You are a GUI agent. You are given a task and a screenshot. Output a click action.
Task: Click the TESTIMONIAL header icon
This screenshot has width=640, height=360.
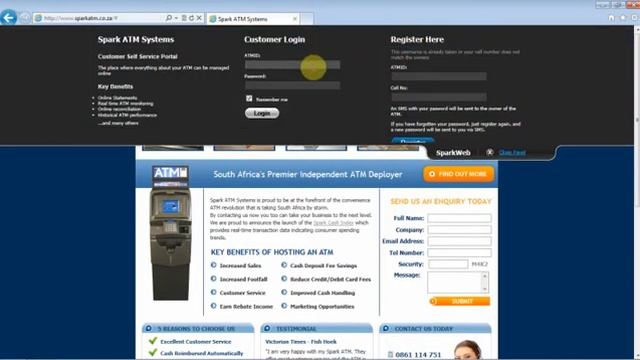tap(267, 328)
